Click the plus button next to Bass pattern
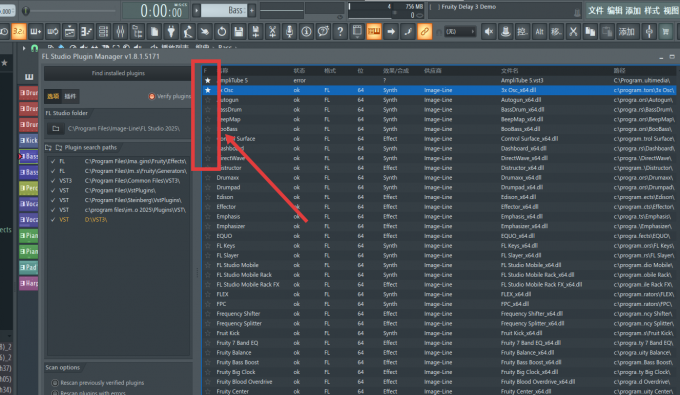Screen dimensions: 680x395 252,10
